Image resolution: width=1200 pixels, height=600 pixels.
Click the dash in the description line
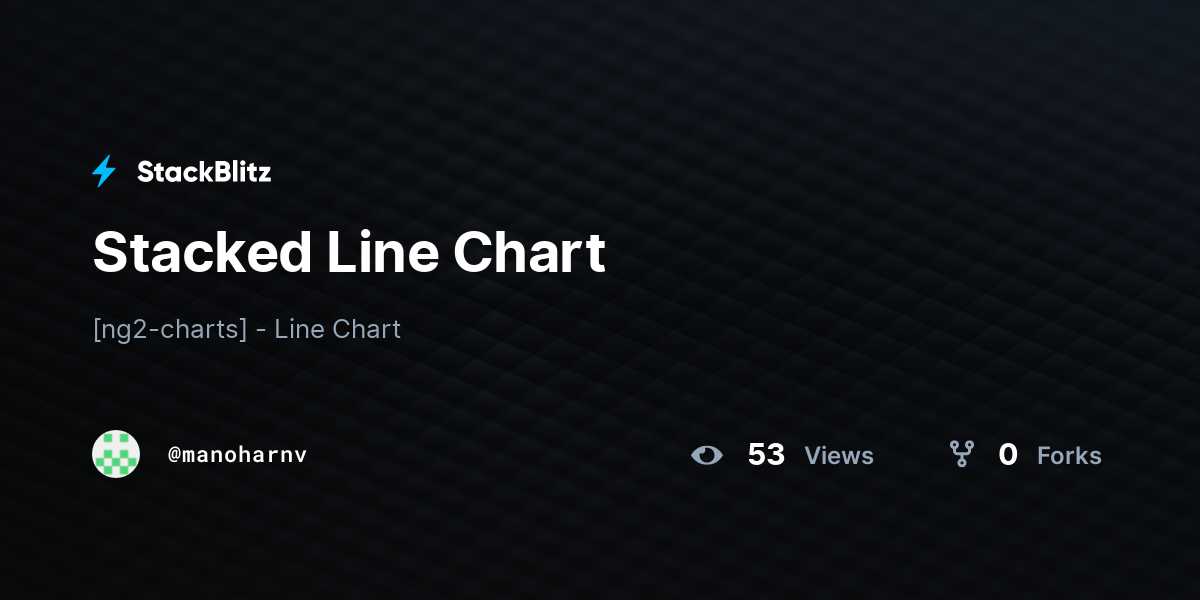click(x=261, y=330)
